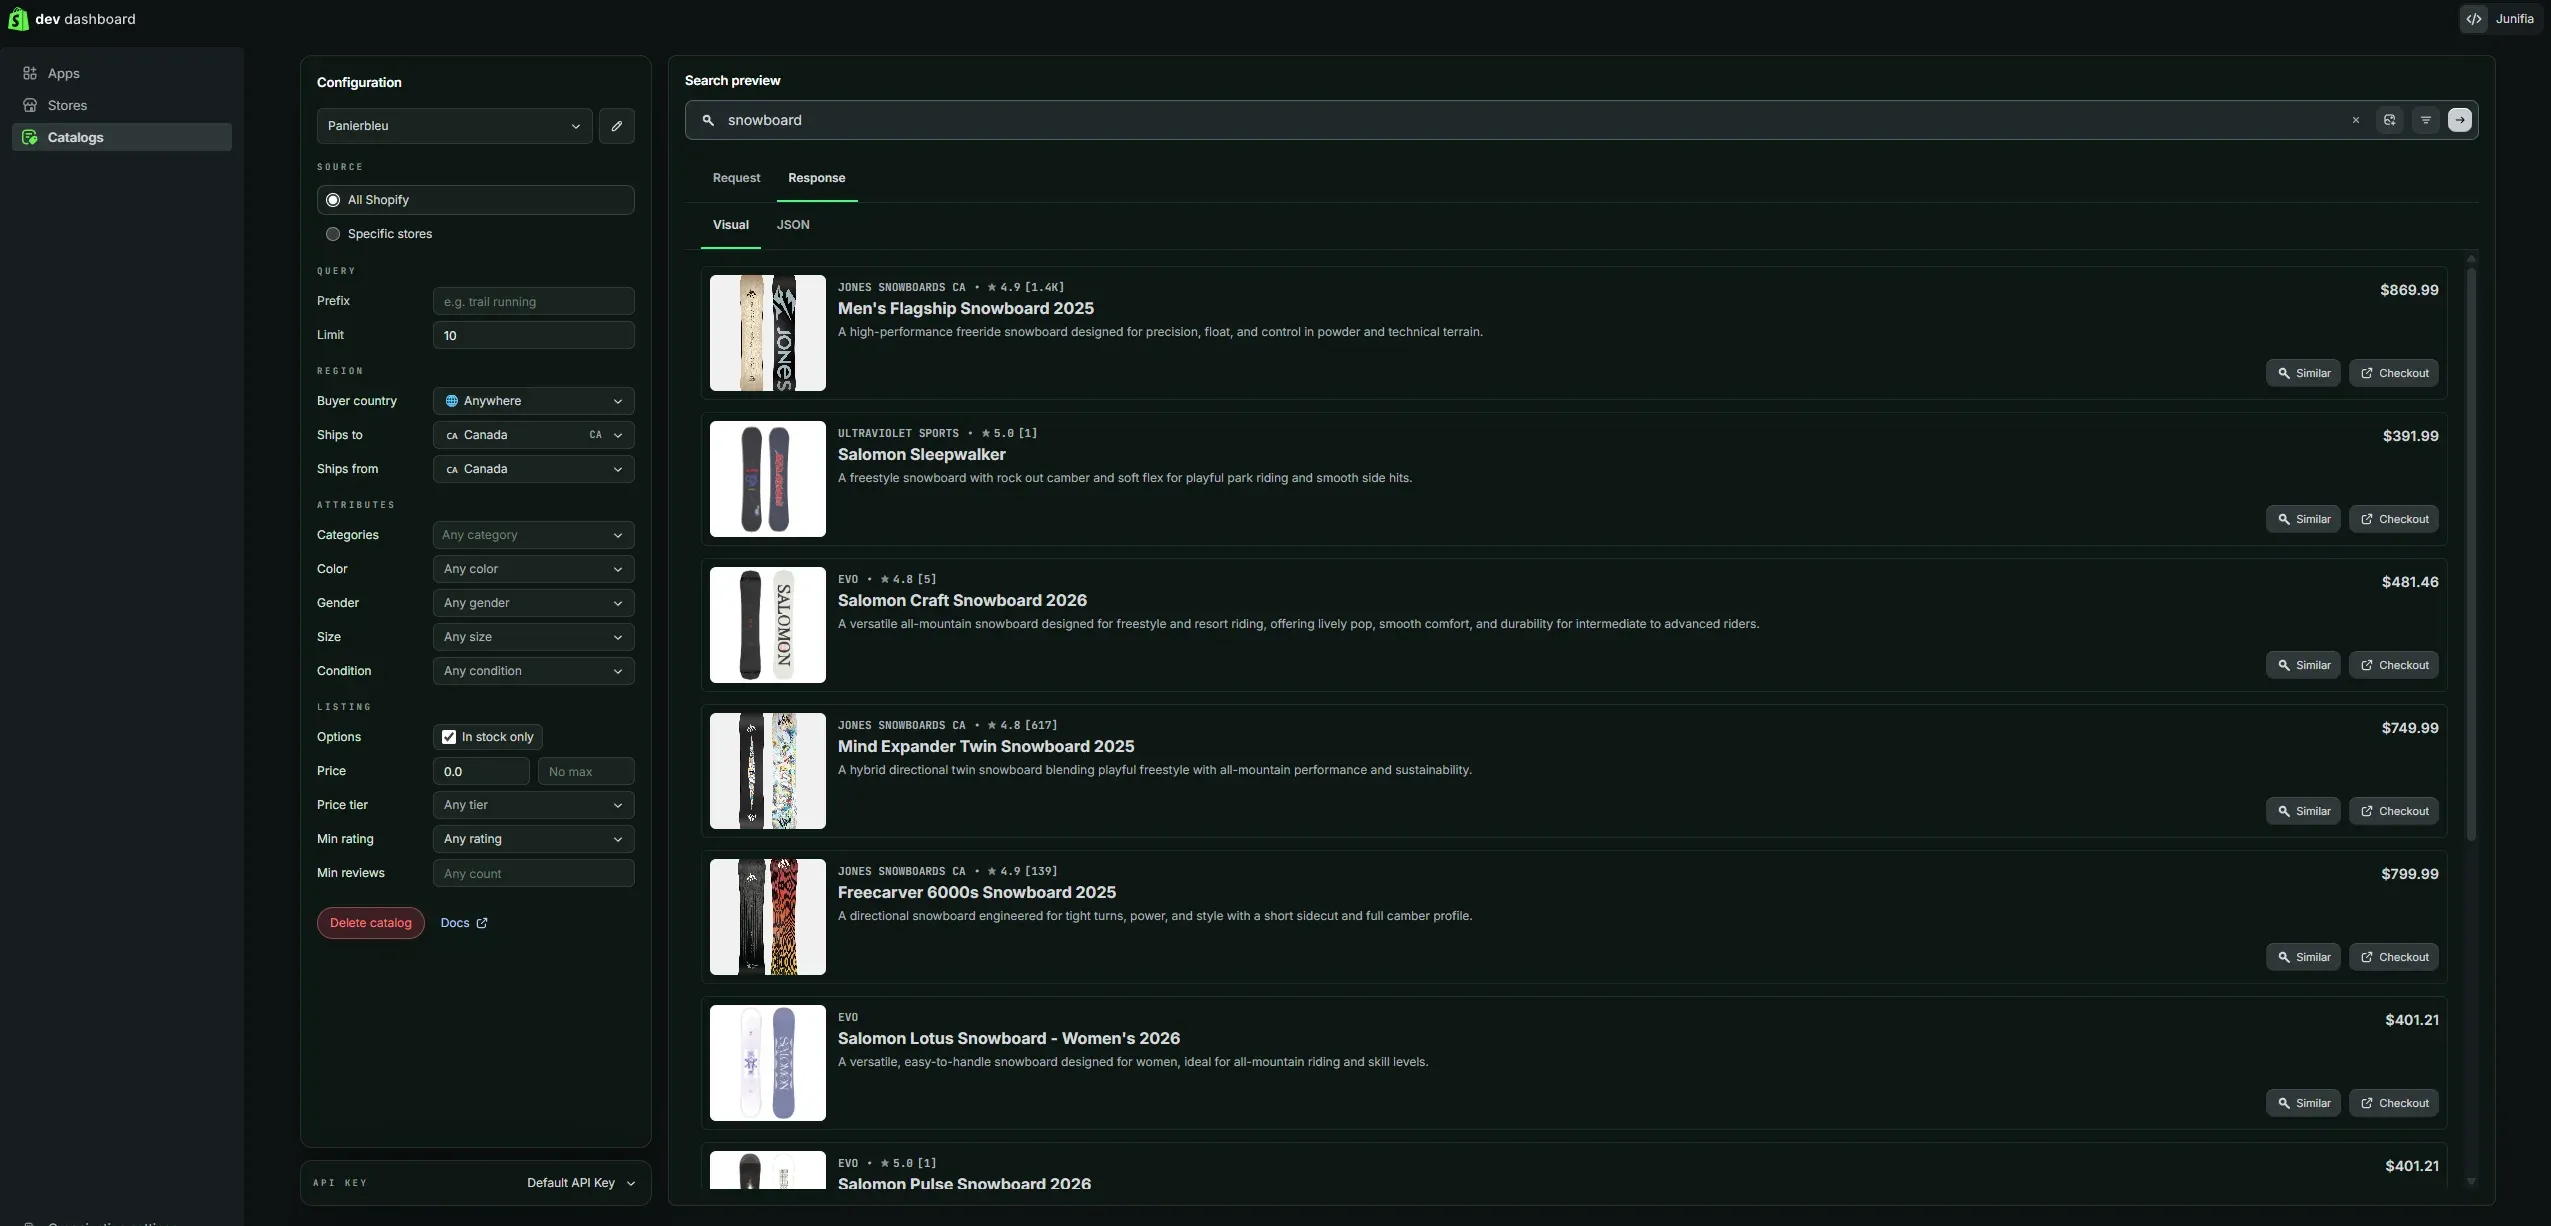The height and width of the screenshot is (1226, 2551).
Task: Expand the Color dropdown
Action: 533,569
